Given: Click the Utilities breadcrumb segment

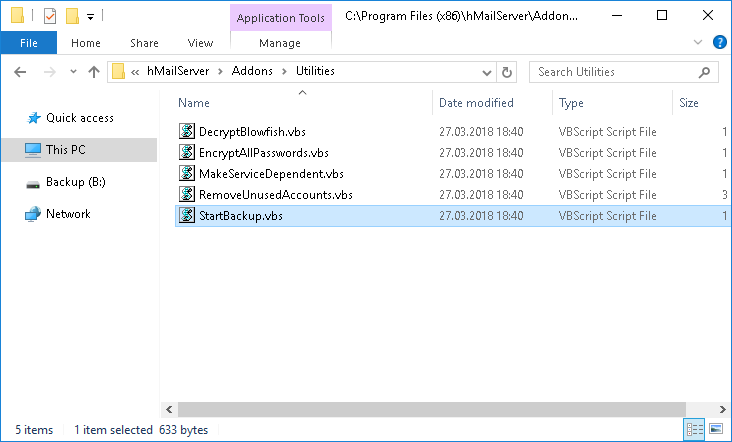Looking at the screenshot, I should 315,71.
